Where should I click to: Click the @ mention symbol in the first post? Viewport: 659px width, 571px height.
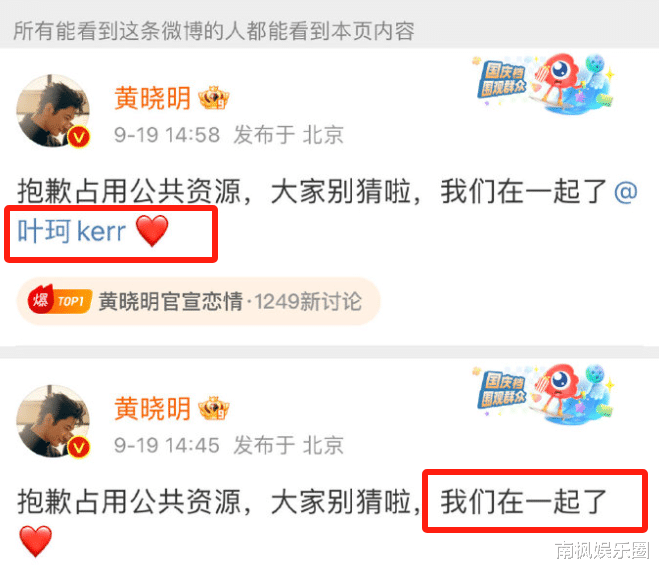click(x=625, y=192)
